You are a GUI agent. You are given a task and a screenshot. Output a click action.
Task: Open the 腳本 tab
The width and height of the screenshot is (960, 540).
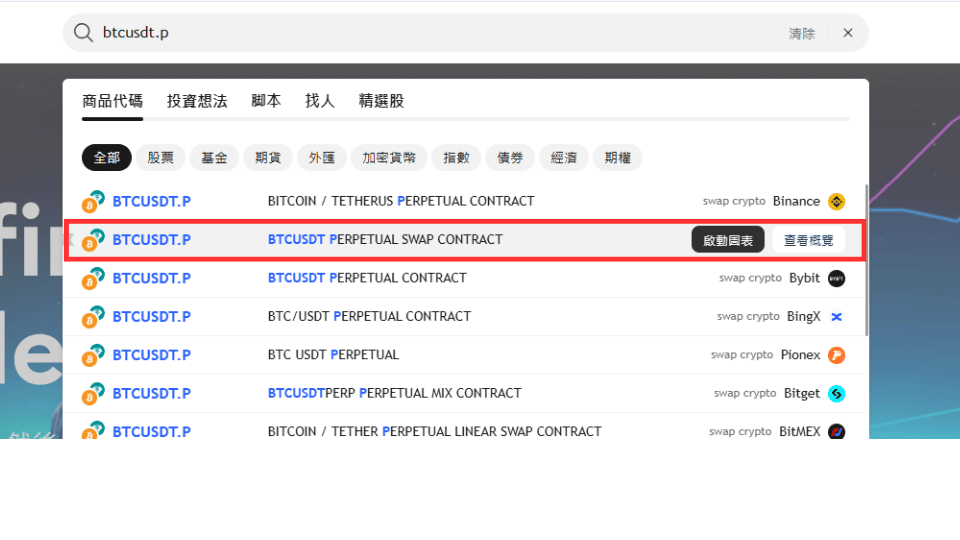266,101
